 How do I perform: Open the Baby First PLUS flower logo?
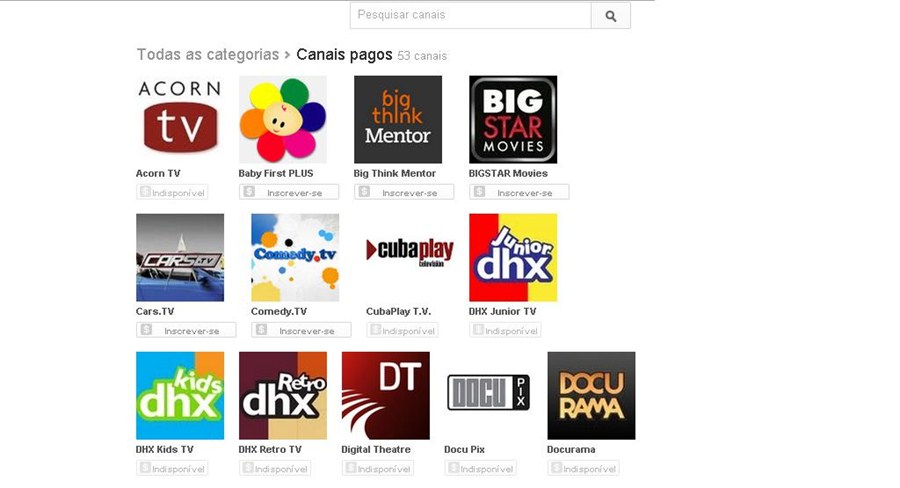282,119
